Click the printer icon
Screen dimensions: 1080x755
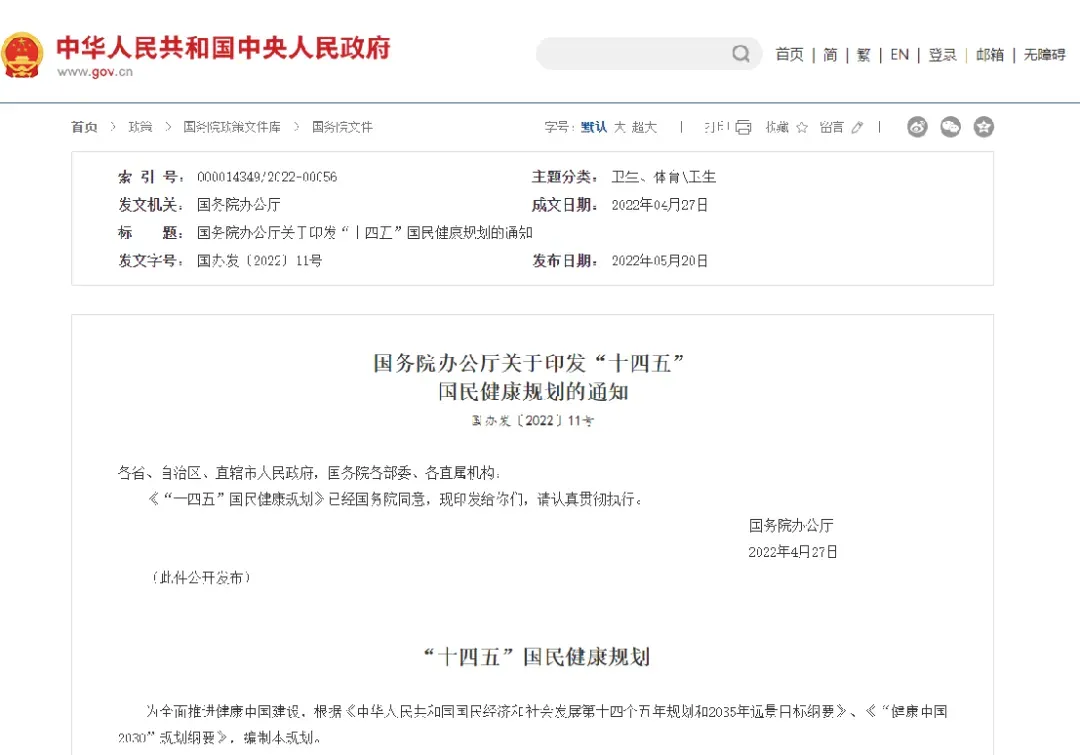tap(743, 127)
